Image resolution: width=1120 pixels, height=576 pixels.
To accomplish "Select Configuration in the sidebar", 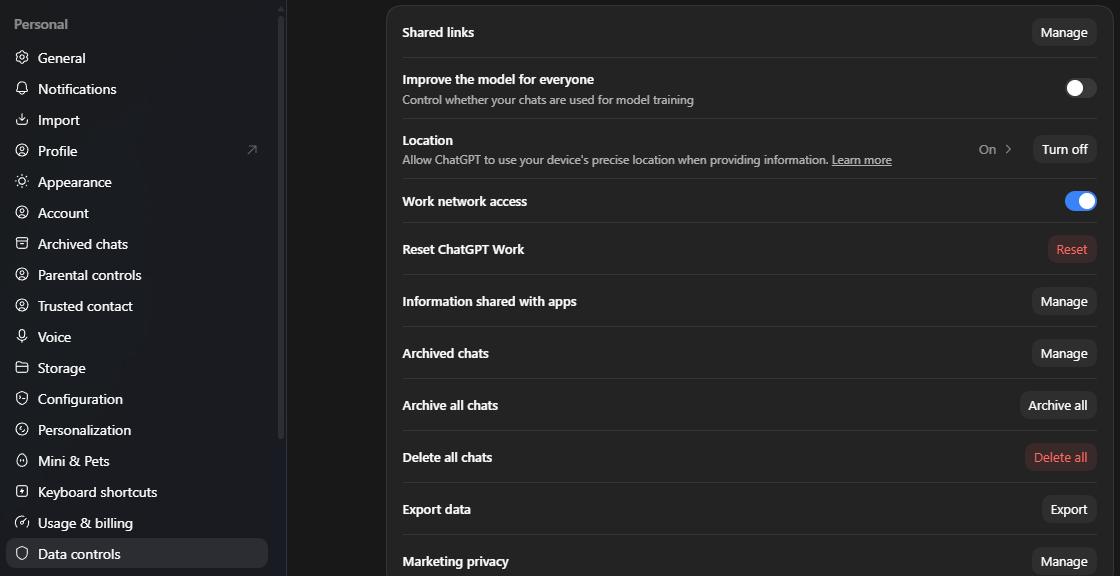I will (x=136, y=399).
